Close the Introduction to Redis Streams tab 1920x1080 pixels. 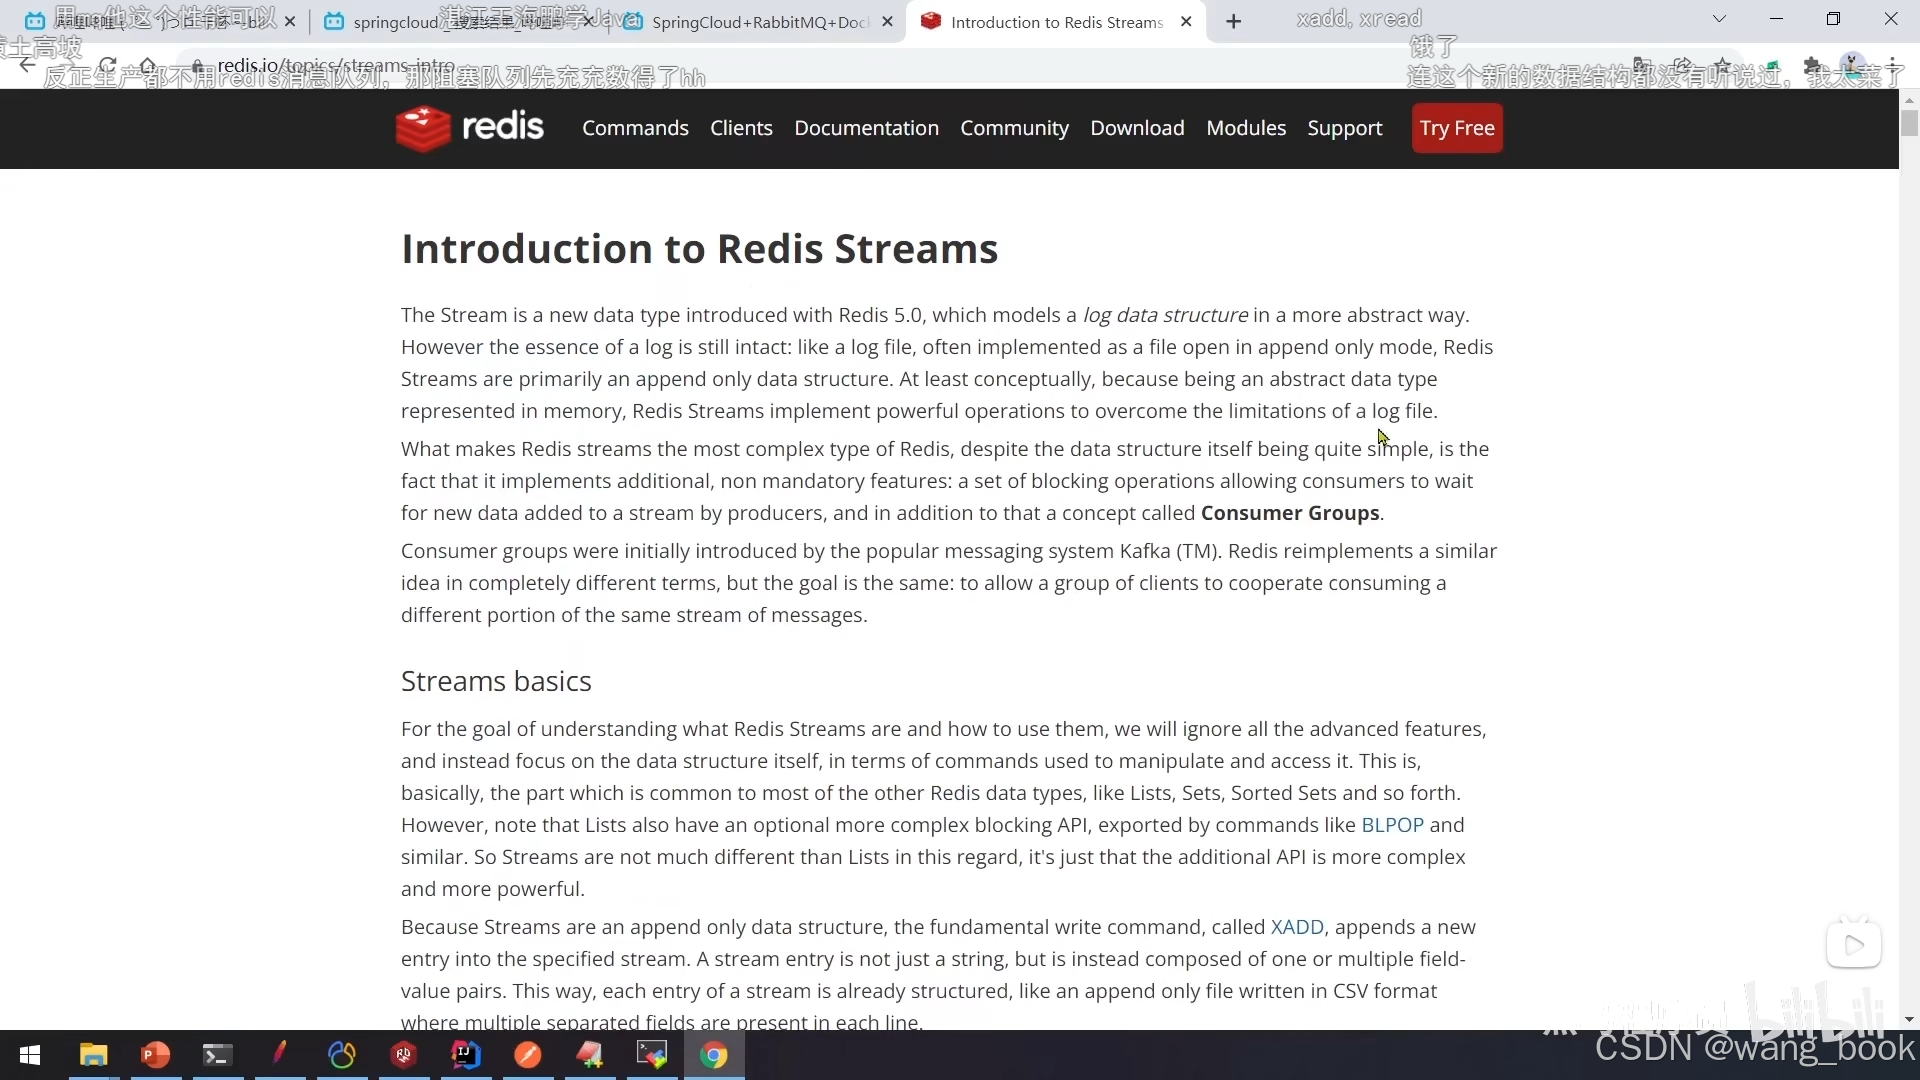(x=1186, y=21)
